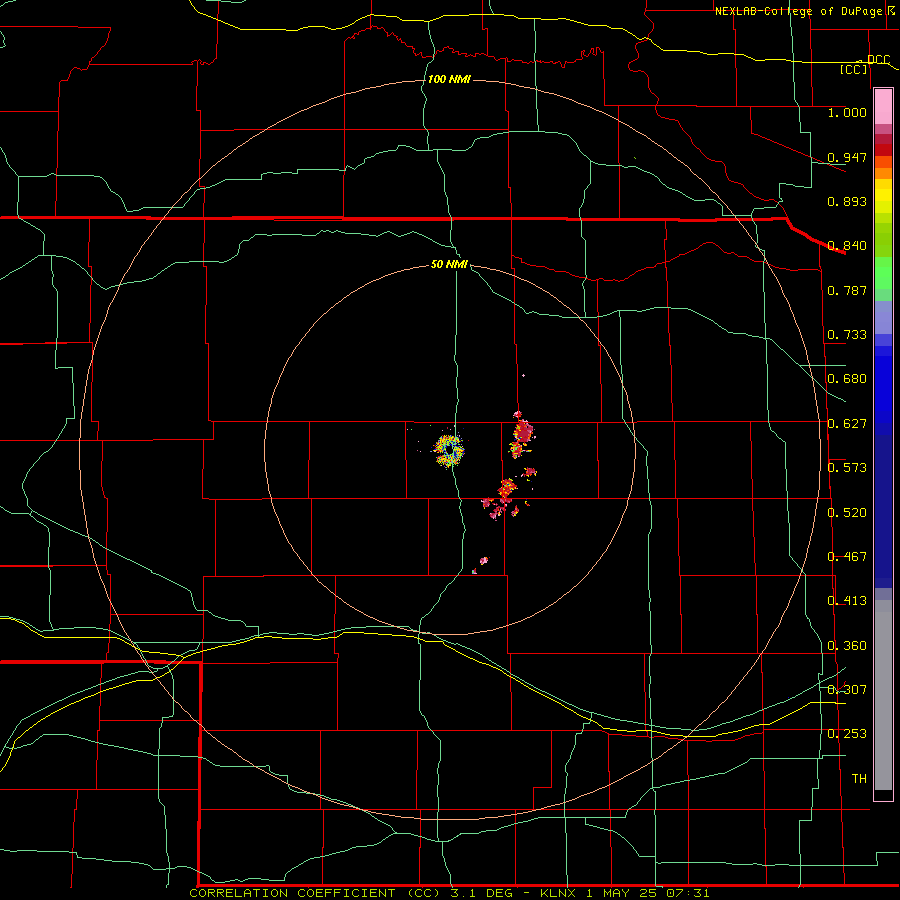The image size is (900, 900).
Task: Select the 0.627 scale value
Action: coord(847,423)
